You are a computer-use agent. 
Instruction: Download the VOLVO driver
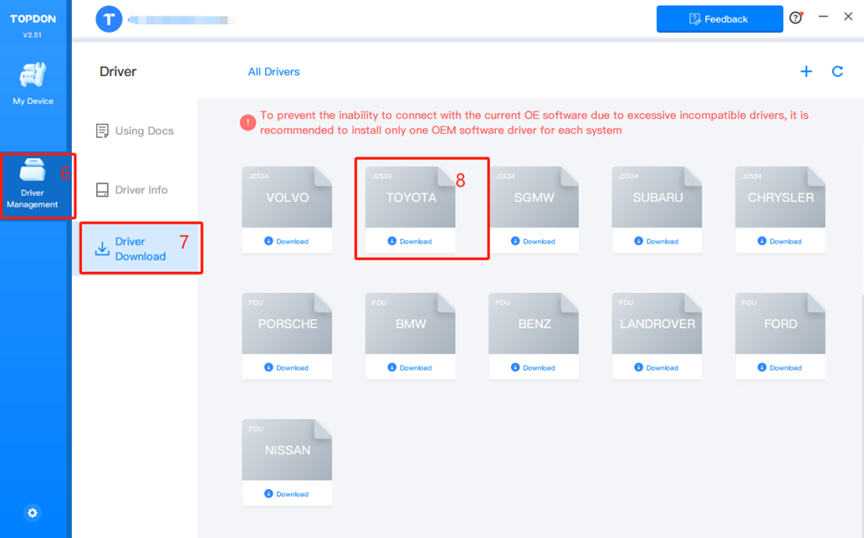pos(287,241)
